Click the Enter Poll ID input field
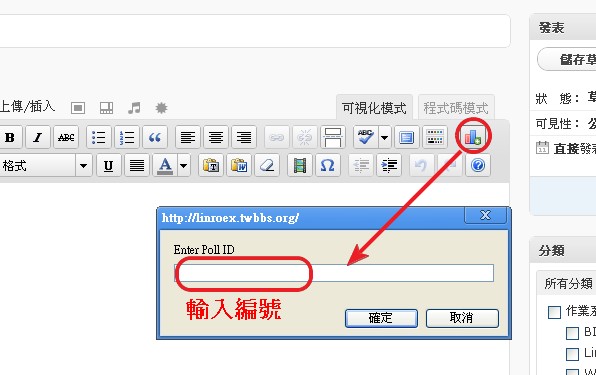This screenshot has width=596, height=375. tap(334, 273)
